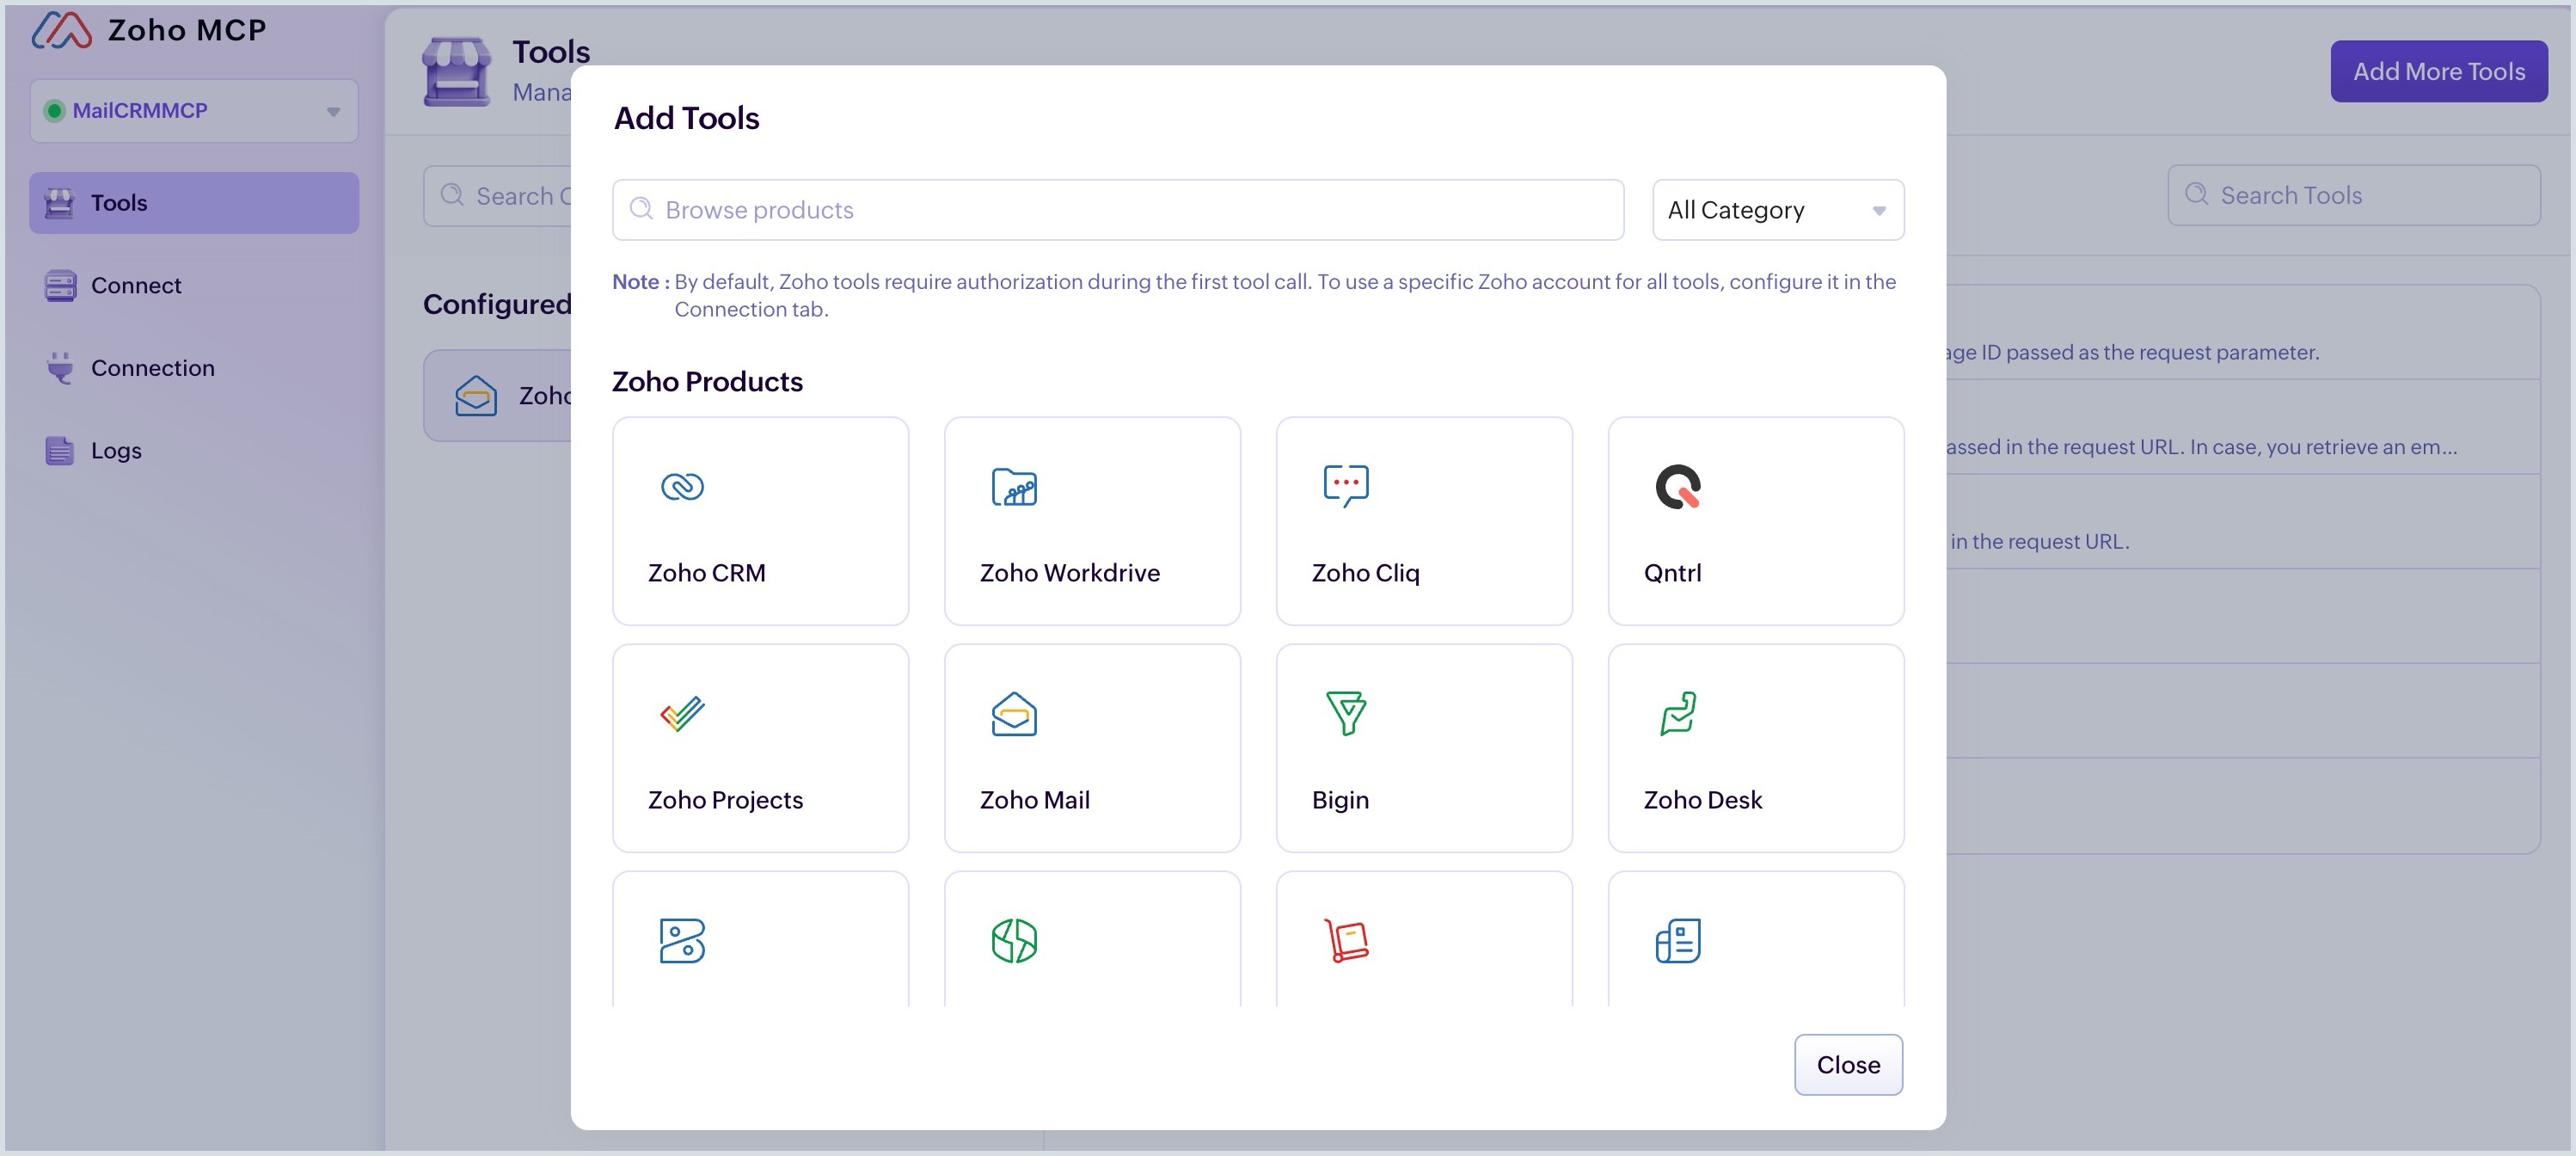Focus the Browse products search field
The width and height of the screenshot is (2576, 1156).
(1118, 210)
